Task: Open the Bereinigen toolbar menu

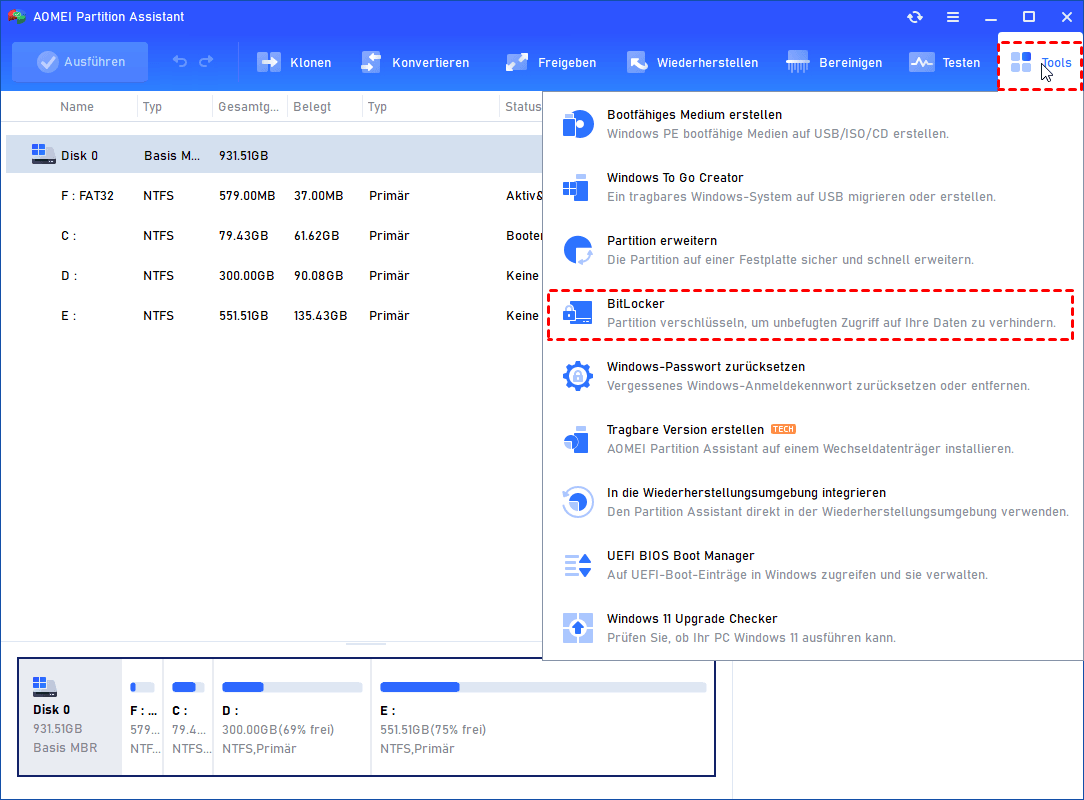Action: click(834, 62)
